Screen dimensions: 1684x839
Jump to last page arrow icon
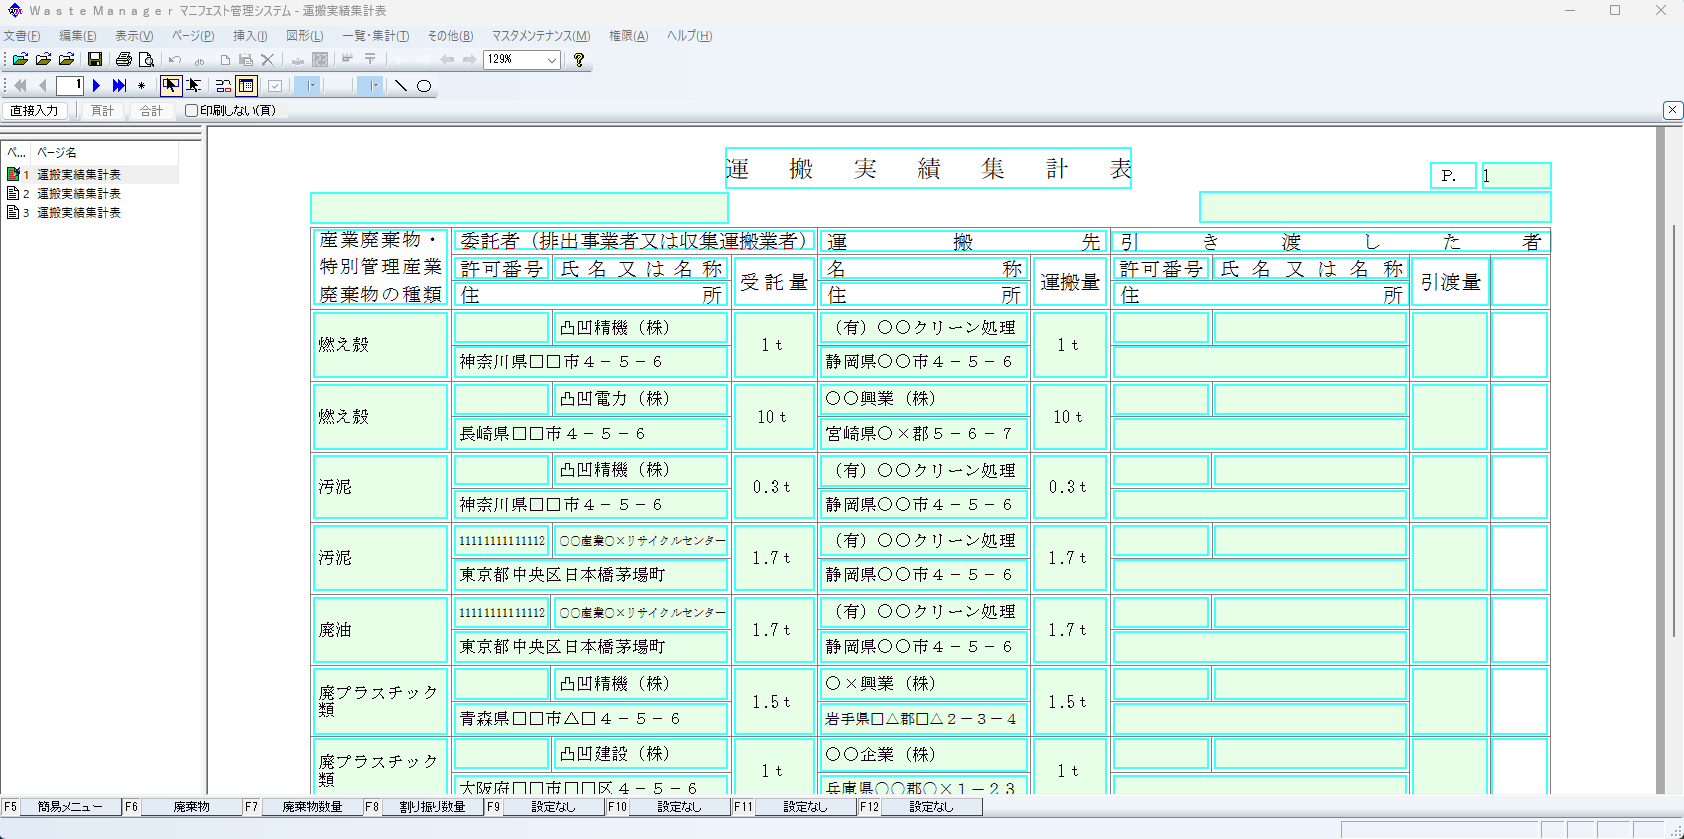tap(119, 86)
